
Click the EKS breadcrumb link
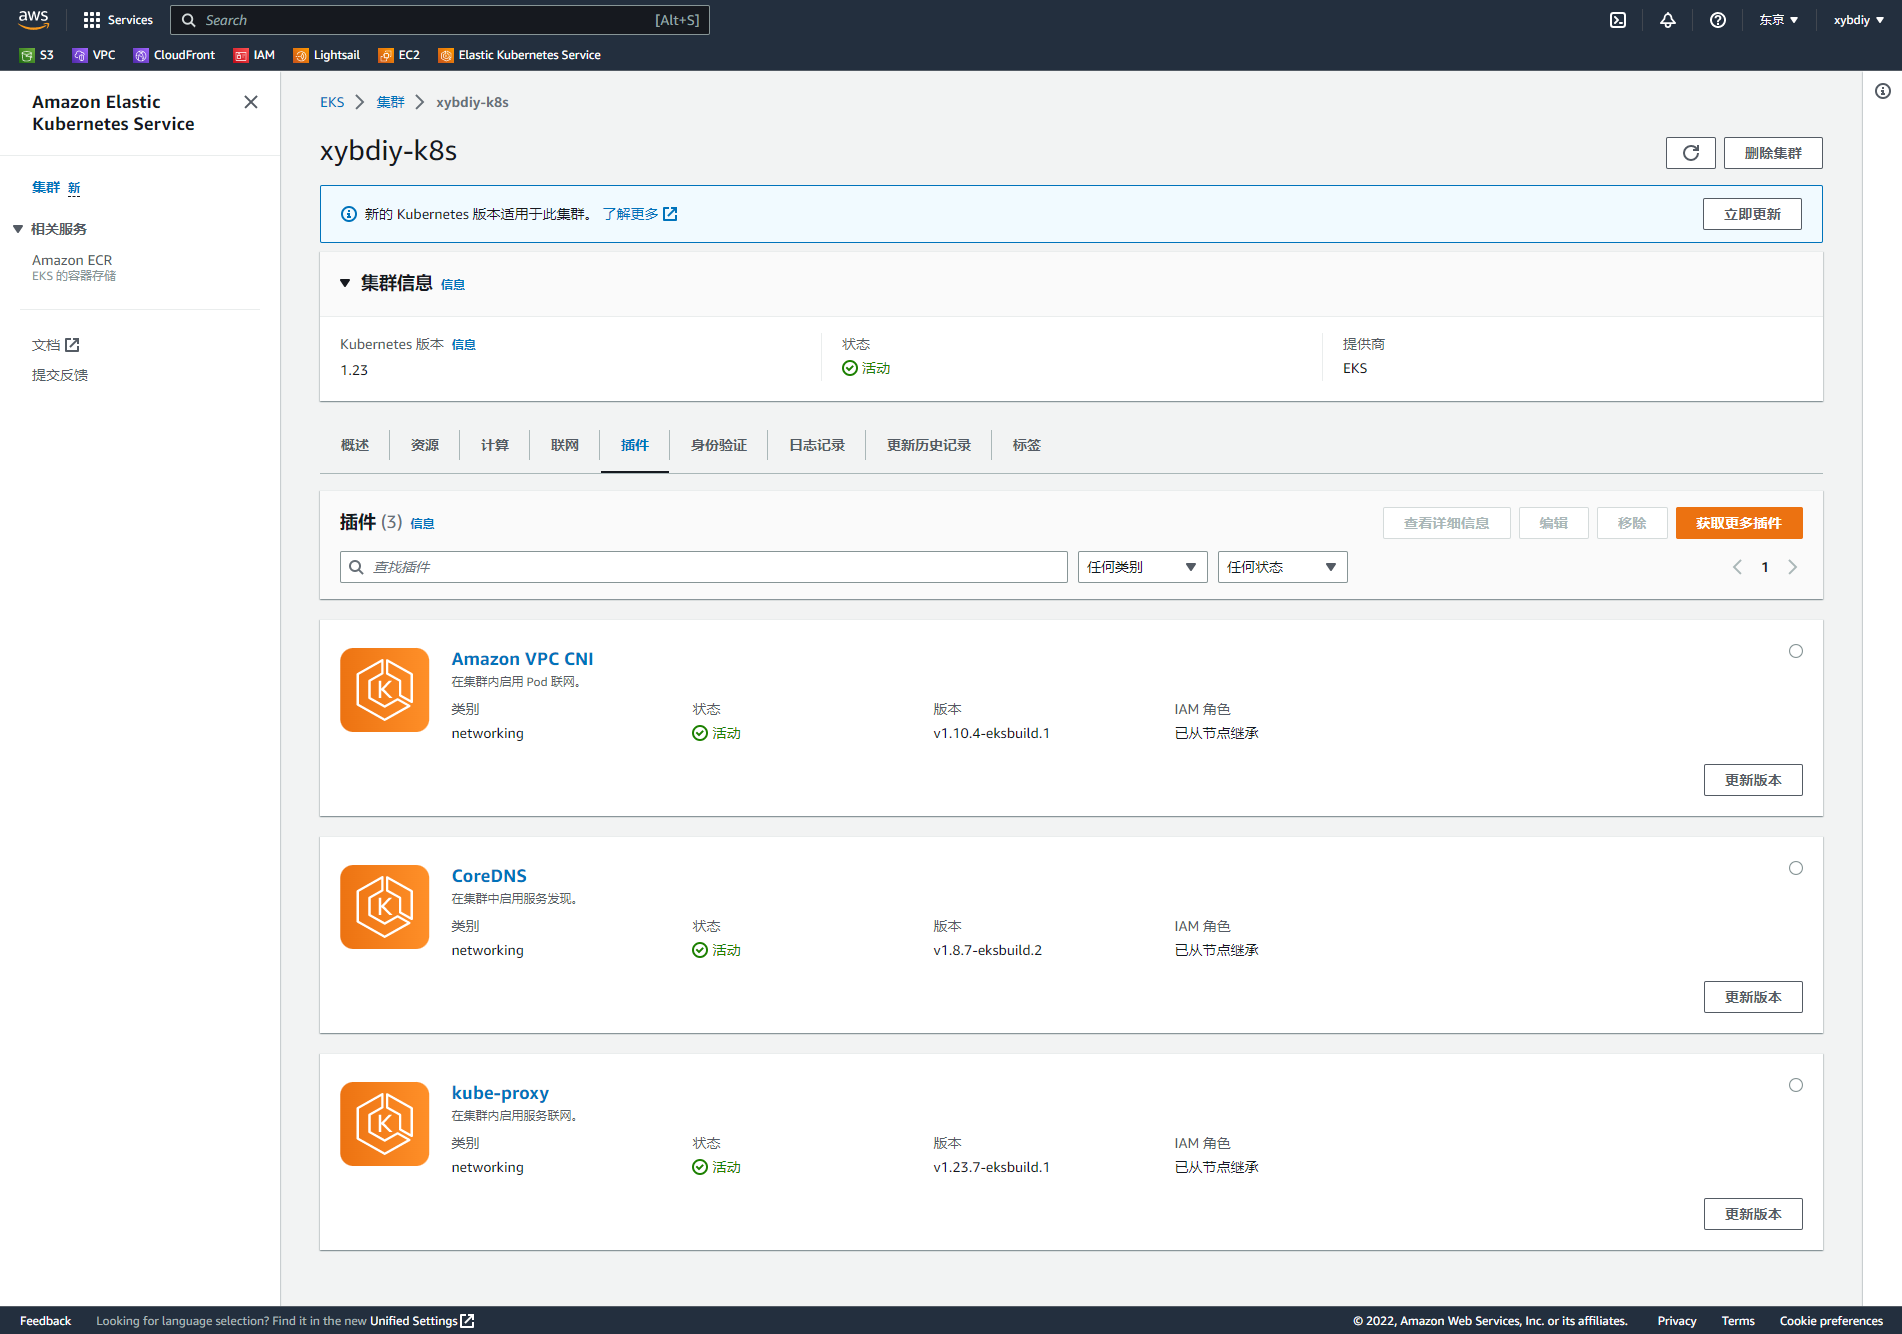pyautogui.click(x=332, y=102)
